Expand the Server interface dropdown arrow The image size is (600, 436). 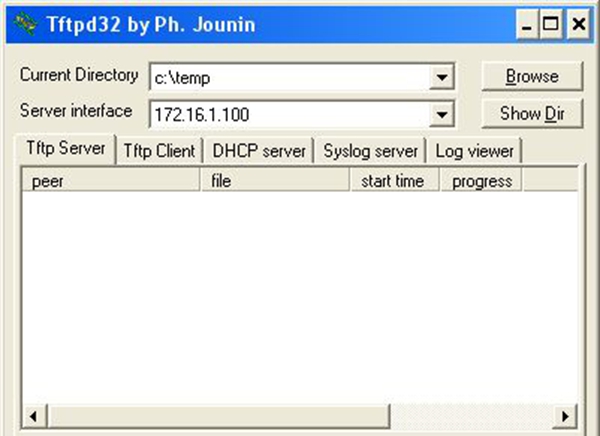442,114
